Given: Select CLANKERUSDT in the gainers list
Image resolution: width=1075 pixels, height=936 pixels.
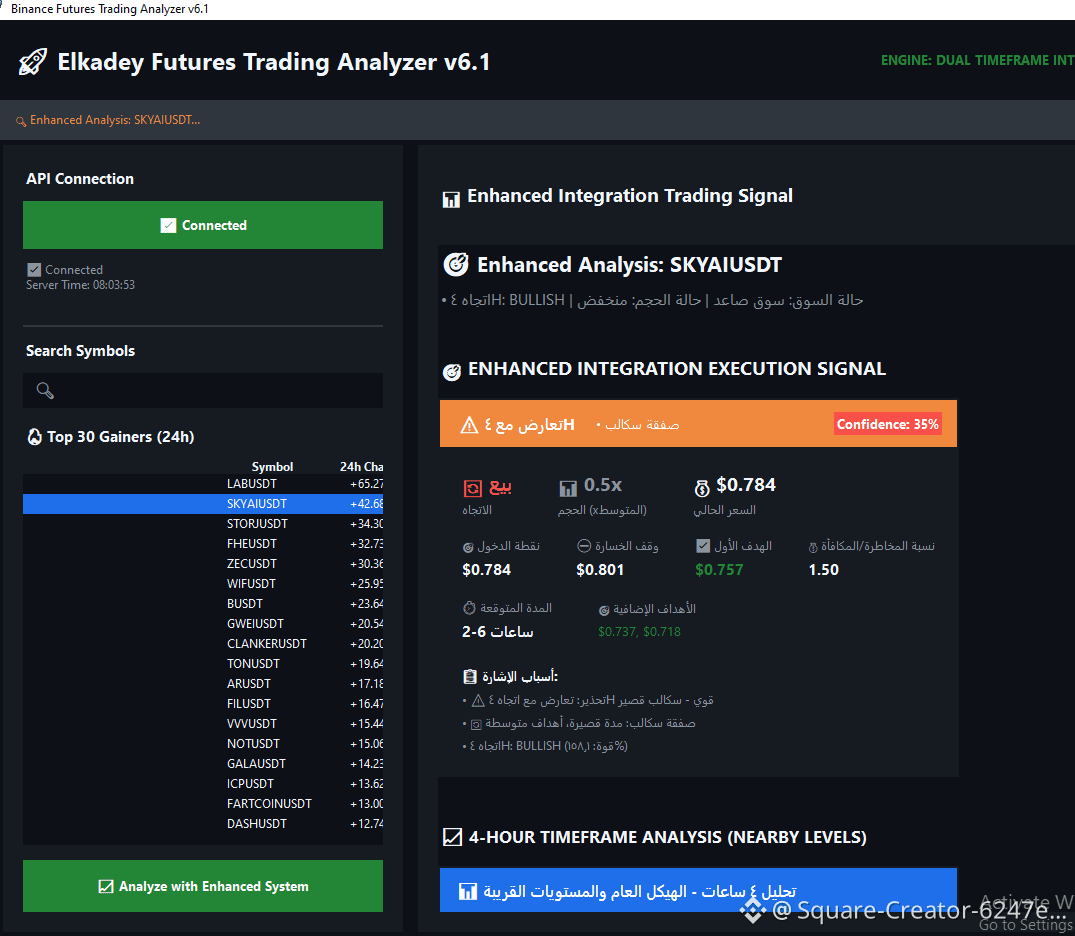Looking at the screenshot, I should (x=203, y=644).
